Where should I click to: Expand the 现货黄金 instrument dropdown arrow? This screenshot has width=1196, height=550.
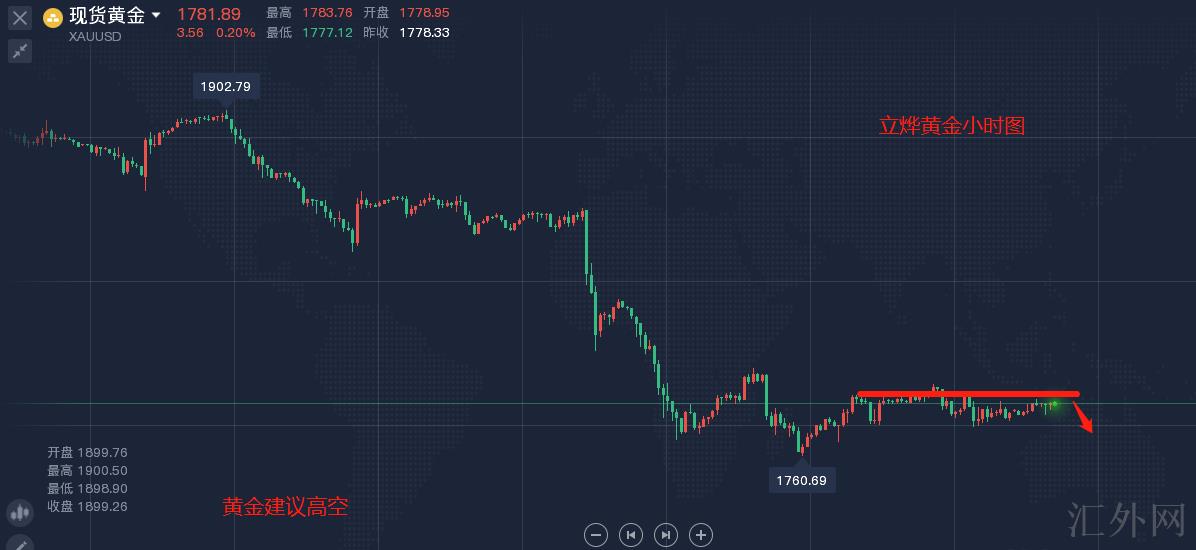coord(156,16)
